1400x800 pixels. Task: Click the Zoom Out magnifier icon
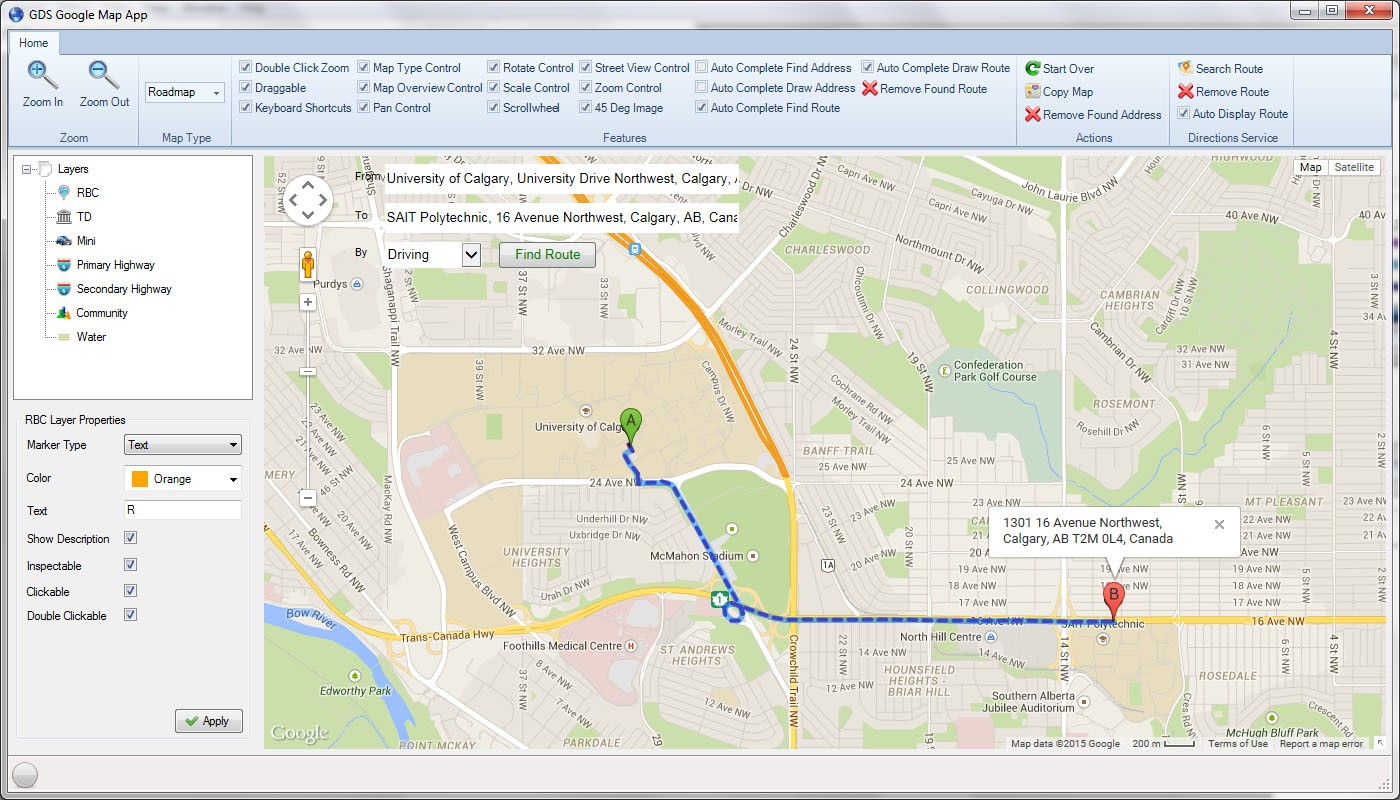click(104, 75)
